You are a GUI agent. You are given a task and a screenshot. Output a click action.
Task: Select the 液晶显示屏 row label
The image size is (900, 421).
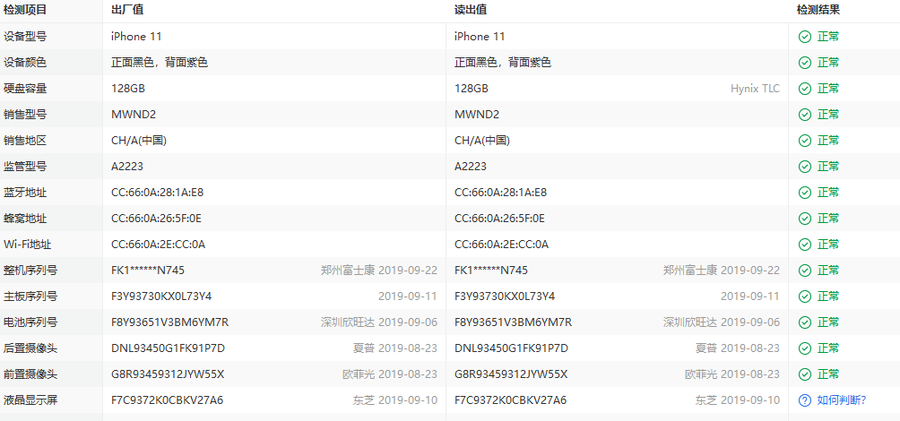click(30, 400)
